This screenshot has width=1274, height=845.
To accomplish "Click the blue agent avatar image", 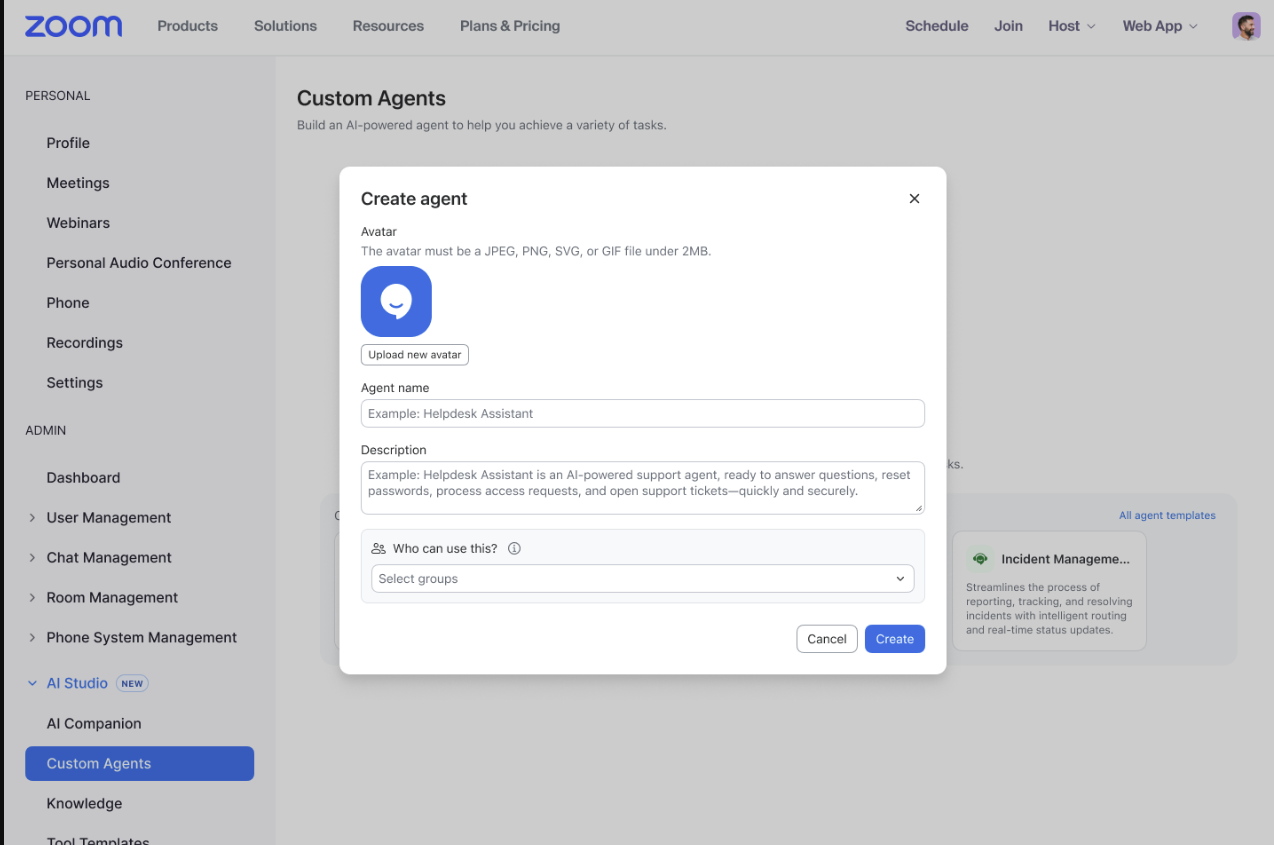I will point(396,301).
